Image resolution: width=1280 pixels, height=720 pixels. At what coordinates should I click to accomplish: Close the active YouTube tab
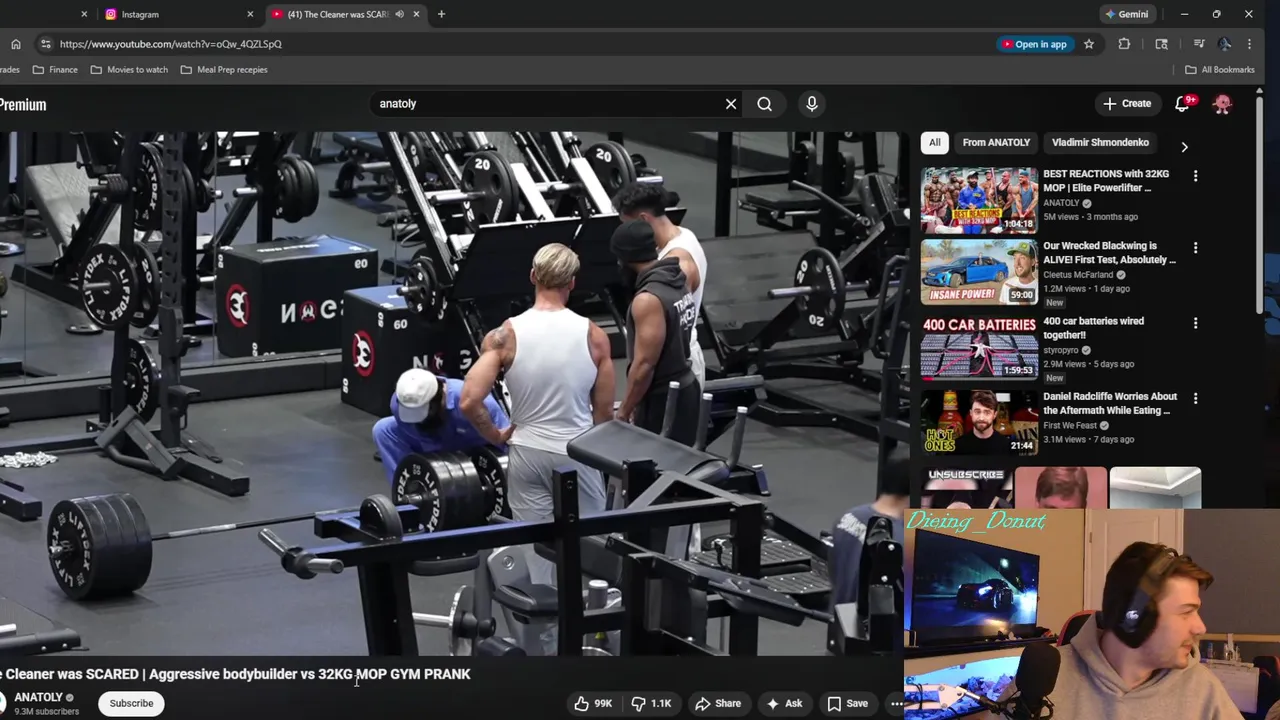coord(416,14)
